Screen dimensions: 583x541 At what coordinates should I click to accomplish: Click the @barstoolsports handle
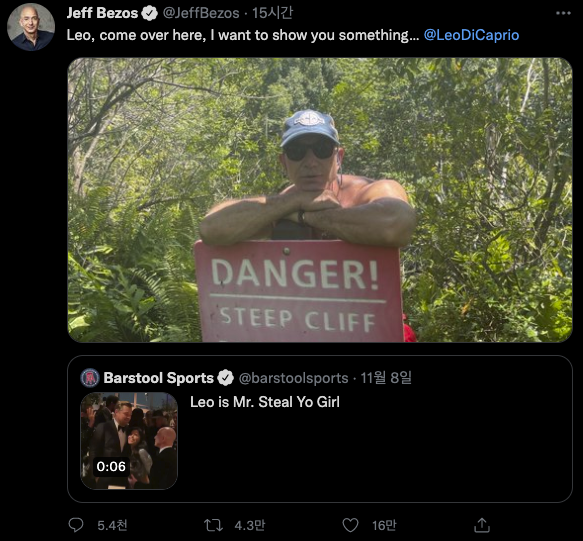[293, 378]
